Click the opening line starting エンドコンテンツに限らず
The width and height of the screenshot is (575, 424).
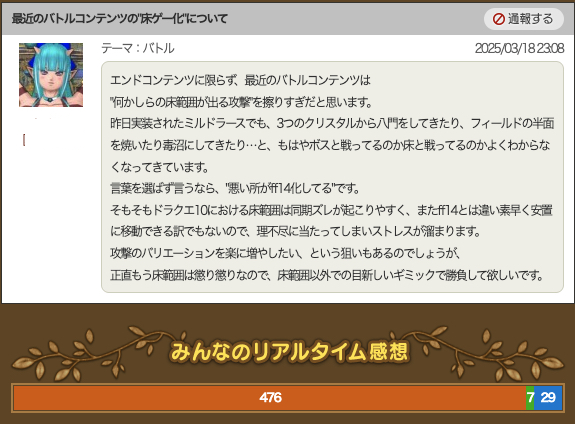[241, 80]
